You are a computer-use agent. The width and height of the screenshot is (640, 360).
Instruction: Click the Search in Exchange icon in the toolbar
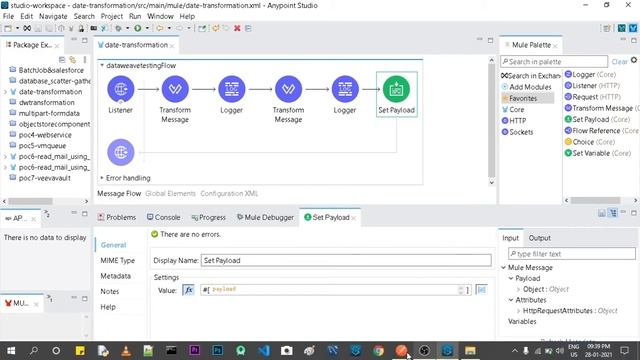[x=27, y=28]
